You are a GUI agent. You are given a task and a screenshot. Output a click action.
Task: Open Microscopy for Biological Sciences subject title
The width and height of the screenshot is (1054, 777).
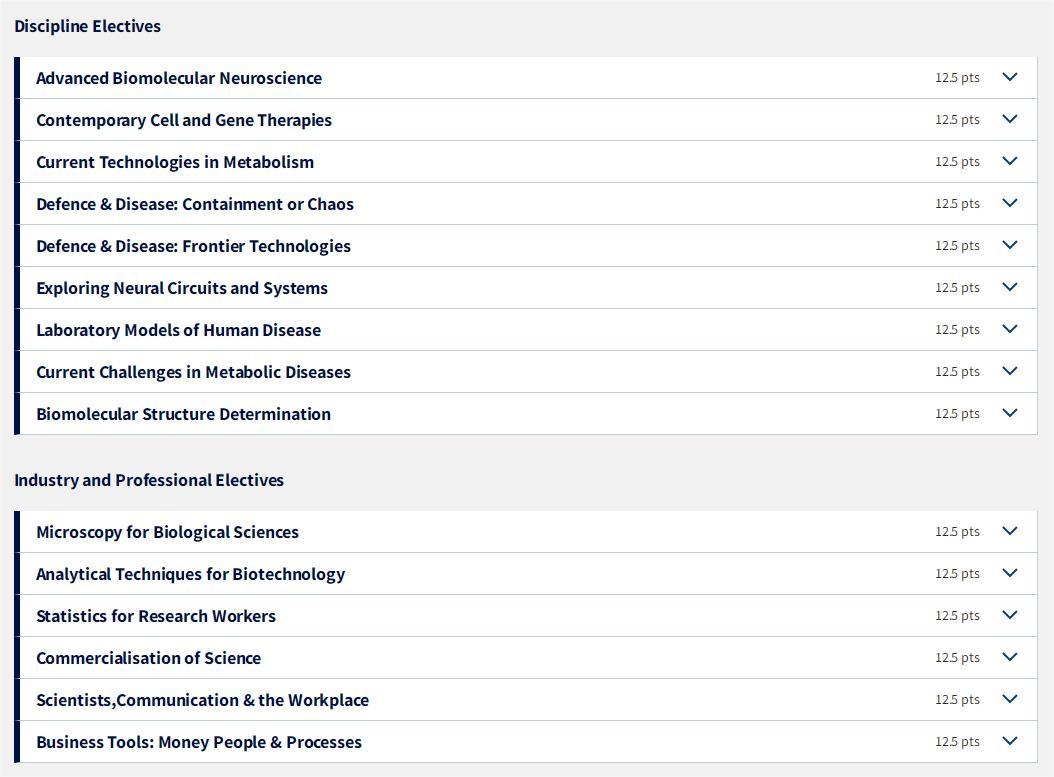[x=167, y=532]
